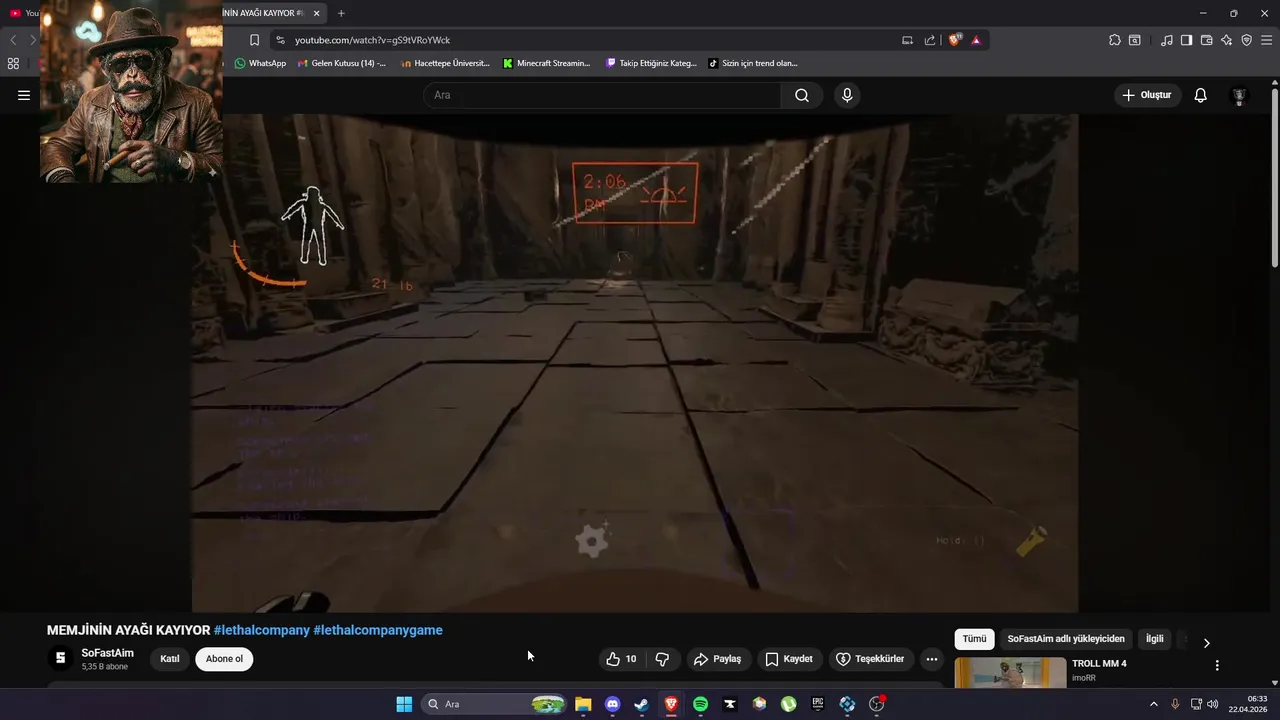Open the Brave VPN shield icon
The image size is (1280, 720).
(1247, 40)
